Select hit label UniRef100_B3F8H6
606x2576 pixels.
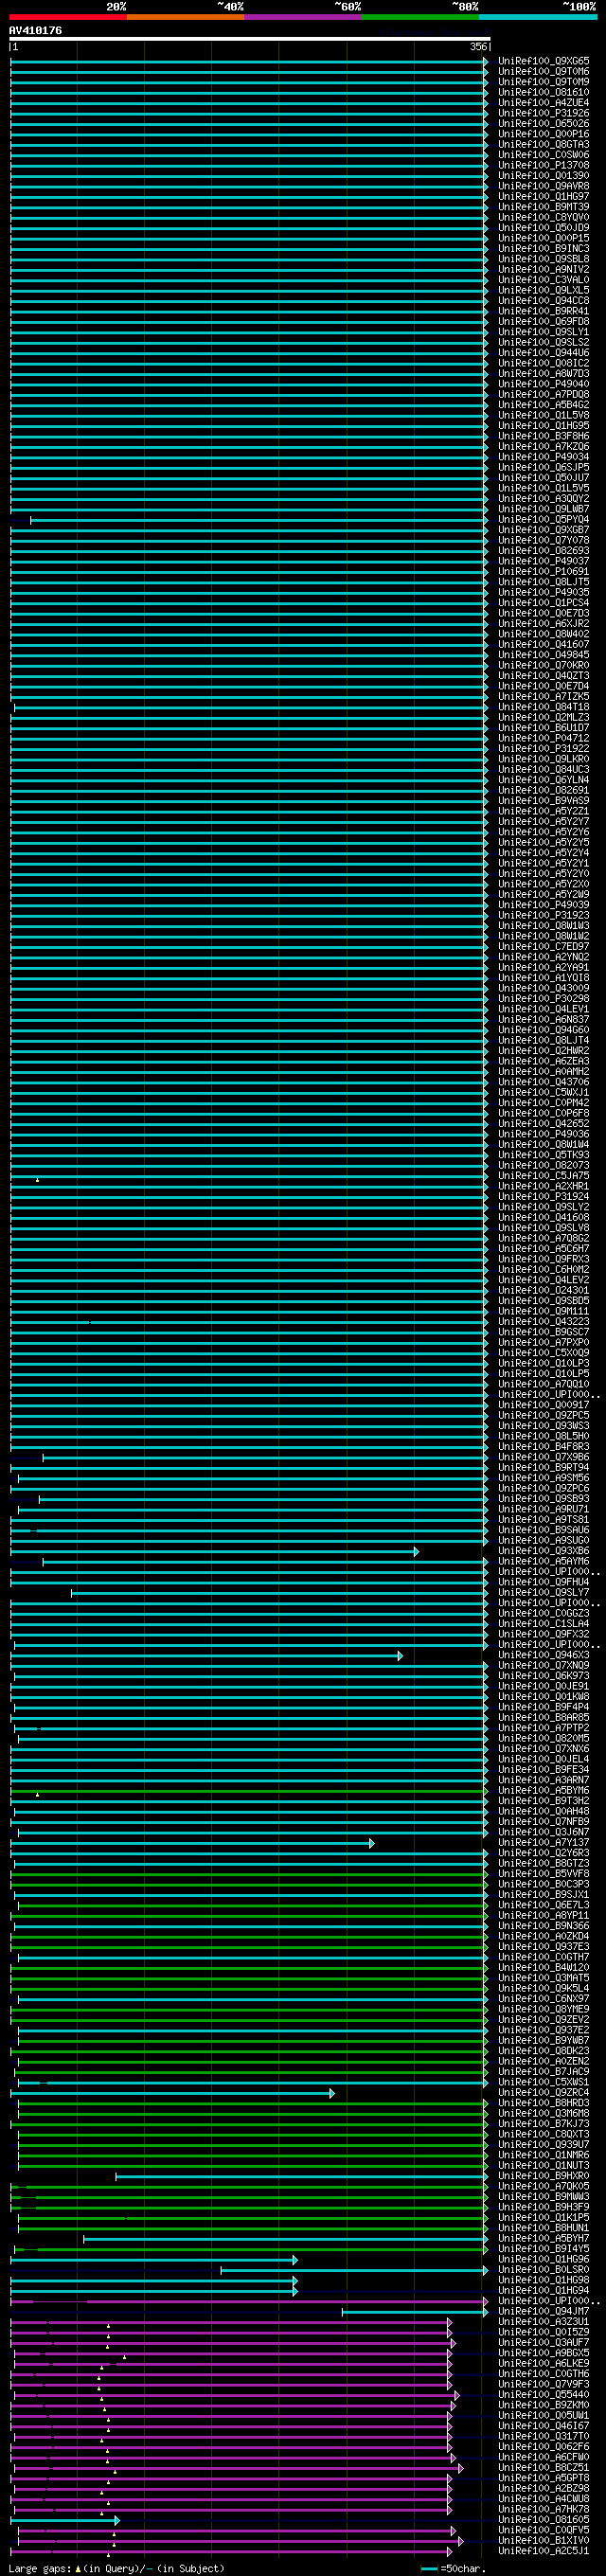(544, 436)
